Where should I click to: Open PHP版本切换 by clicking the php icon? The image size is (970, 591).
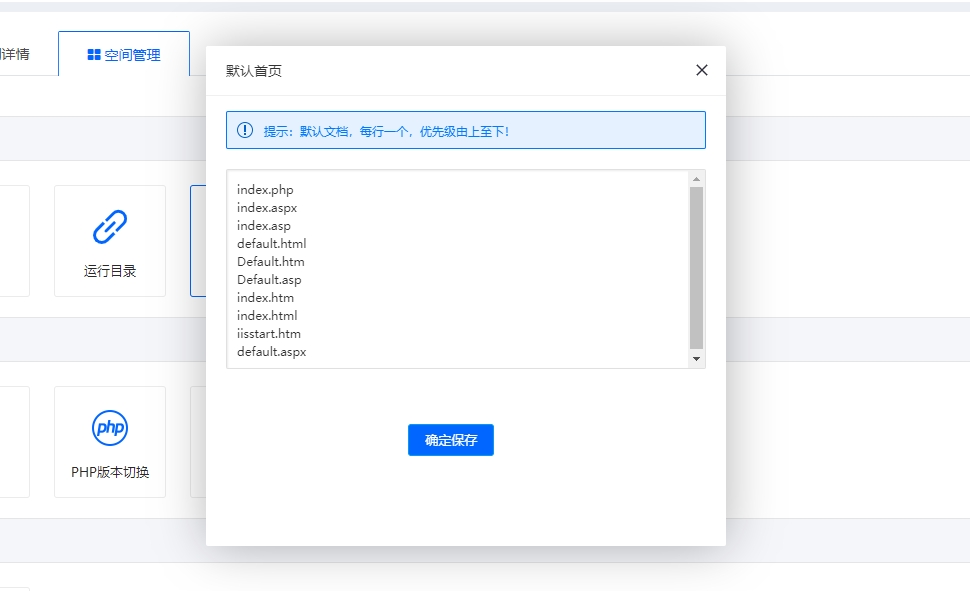point(110,427)
